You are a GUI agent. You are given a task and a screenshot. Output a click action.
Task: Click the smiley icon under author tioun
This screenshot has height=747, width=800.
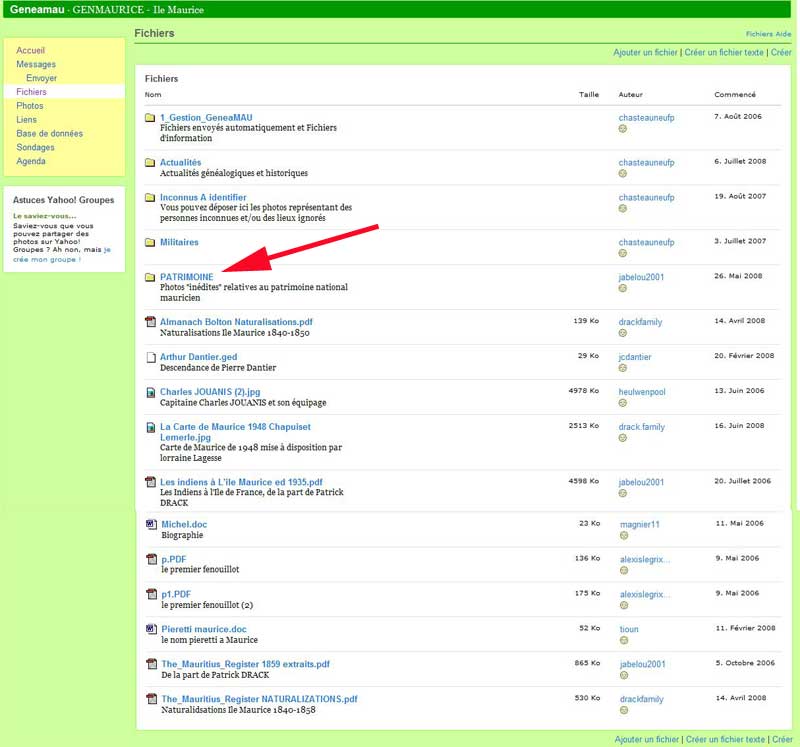[623, 640]
